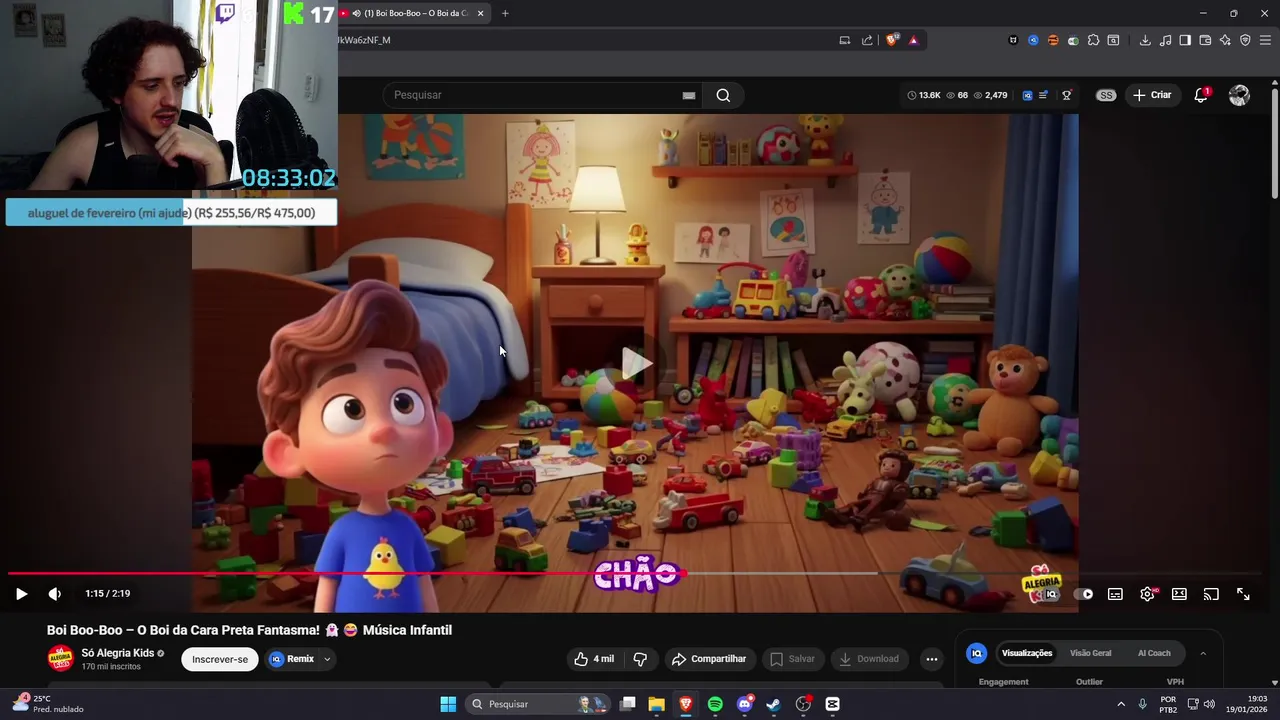The width and height of the screenshot is (1280, 720).
Task: Select the Visão Geral tab
Action: [x=1090, y=653]
